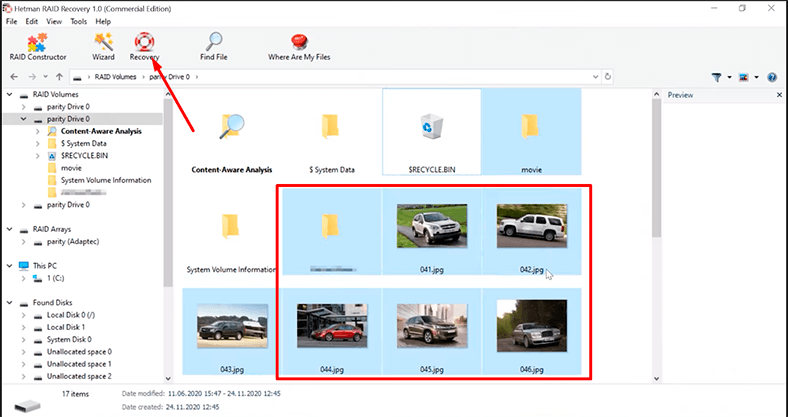Collapse the RAID Volumes tree node
The width and height of the screenshot is (788, 417).
10,94
